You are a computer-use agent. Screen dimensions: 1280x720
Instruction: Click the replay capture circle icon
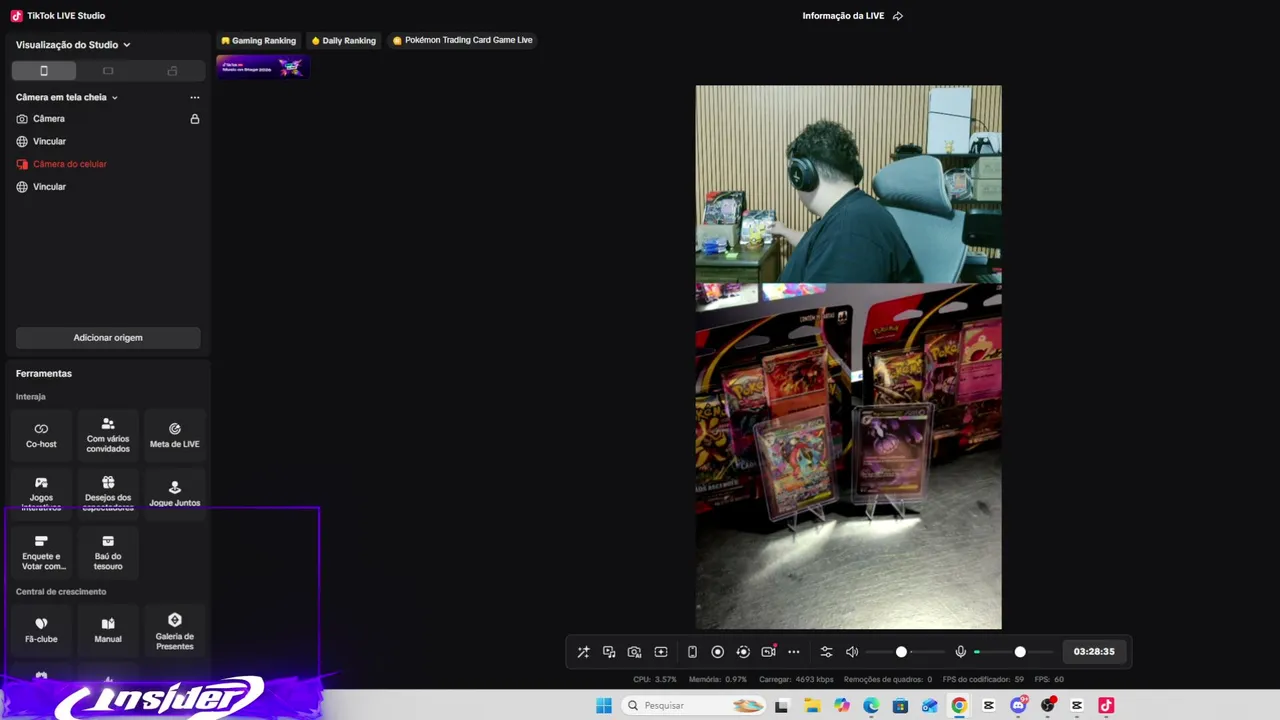743,652
